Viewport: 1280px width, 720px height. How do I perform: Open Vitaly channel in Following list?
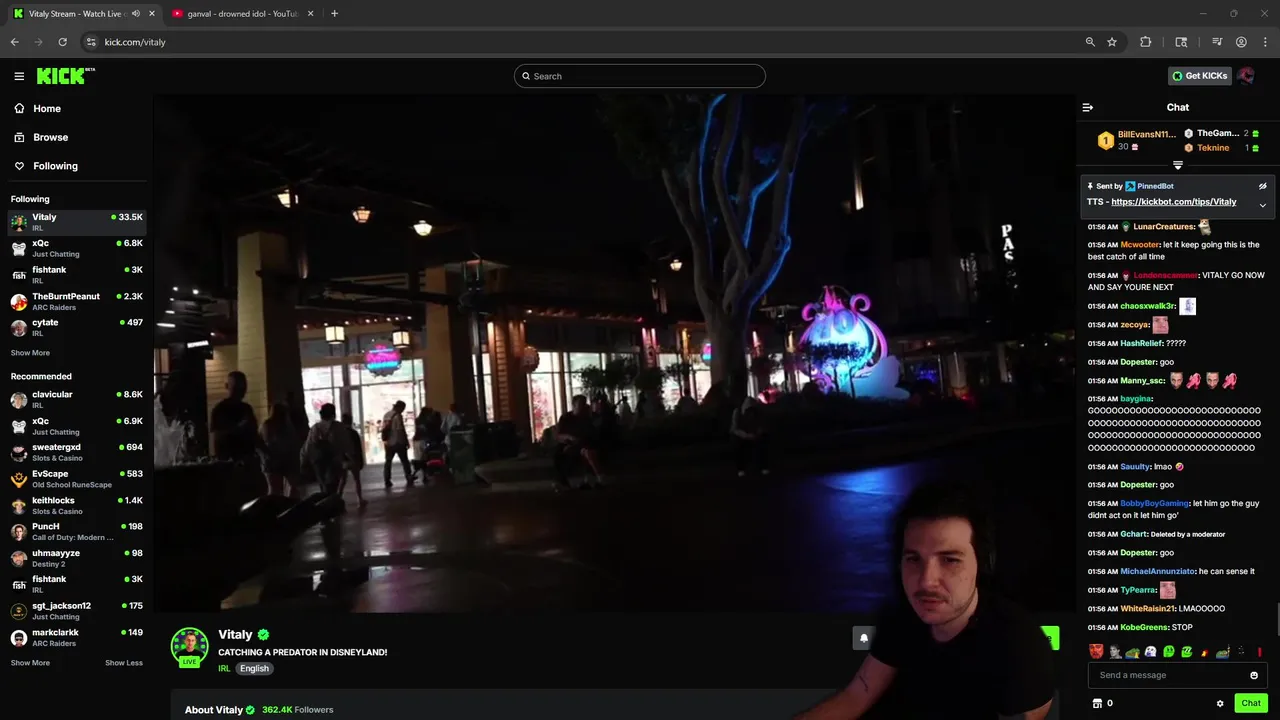point(78,222)
